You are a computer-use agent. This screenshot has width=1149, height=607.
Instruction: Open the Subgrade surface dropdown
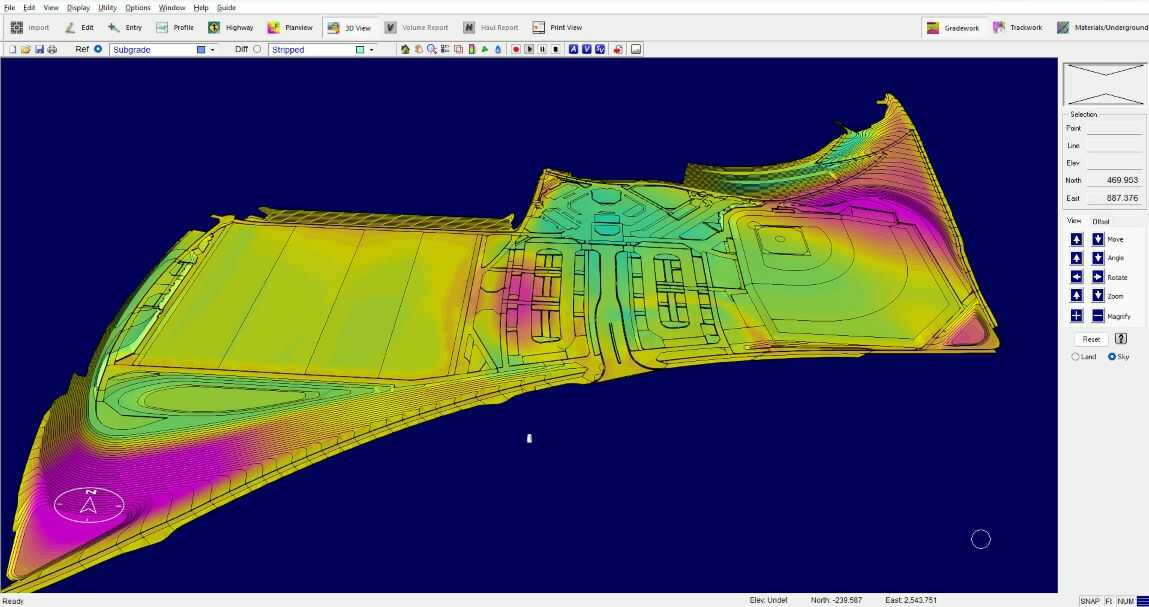tap(212, 49)
